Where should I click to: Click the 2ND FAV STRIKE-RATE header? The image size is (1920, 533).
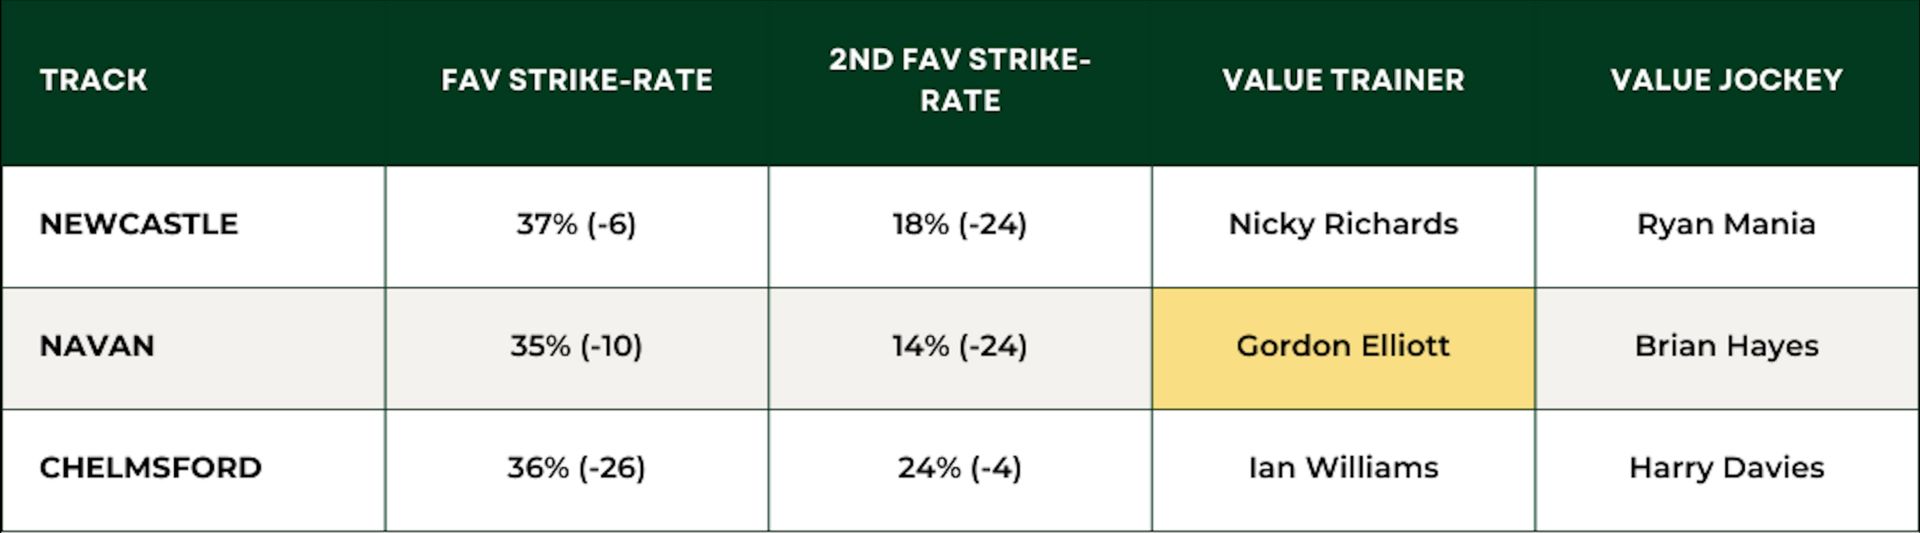pos(960,80)
